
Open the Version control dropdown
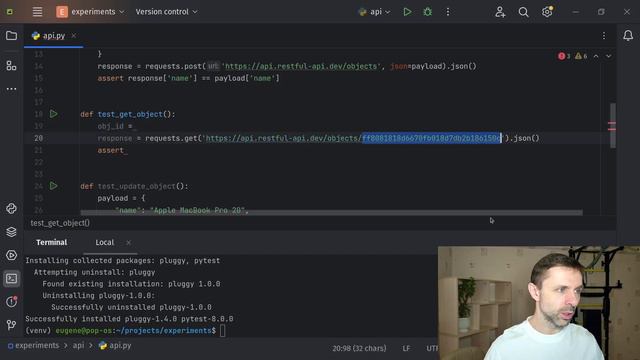click(166, 12)
